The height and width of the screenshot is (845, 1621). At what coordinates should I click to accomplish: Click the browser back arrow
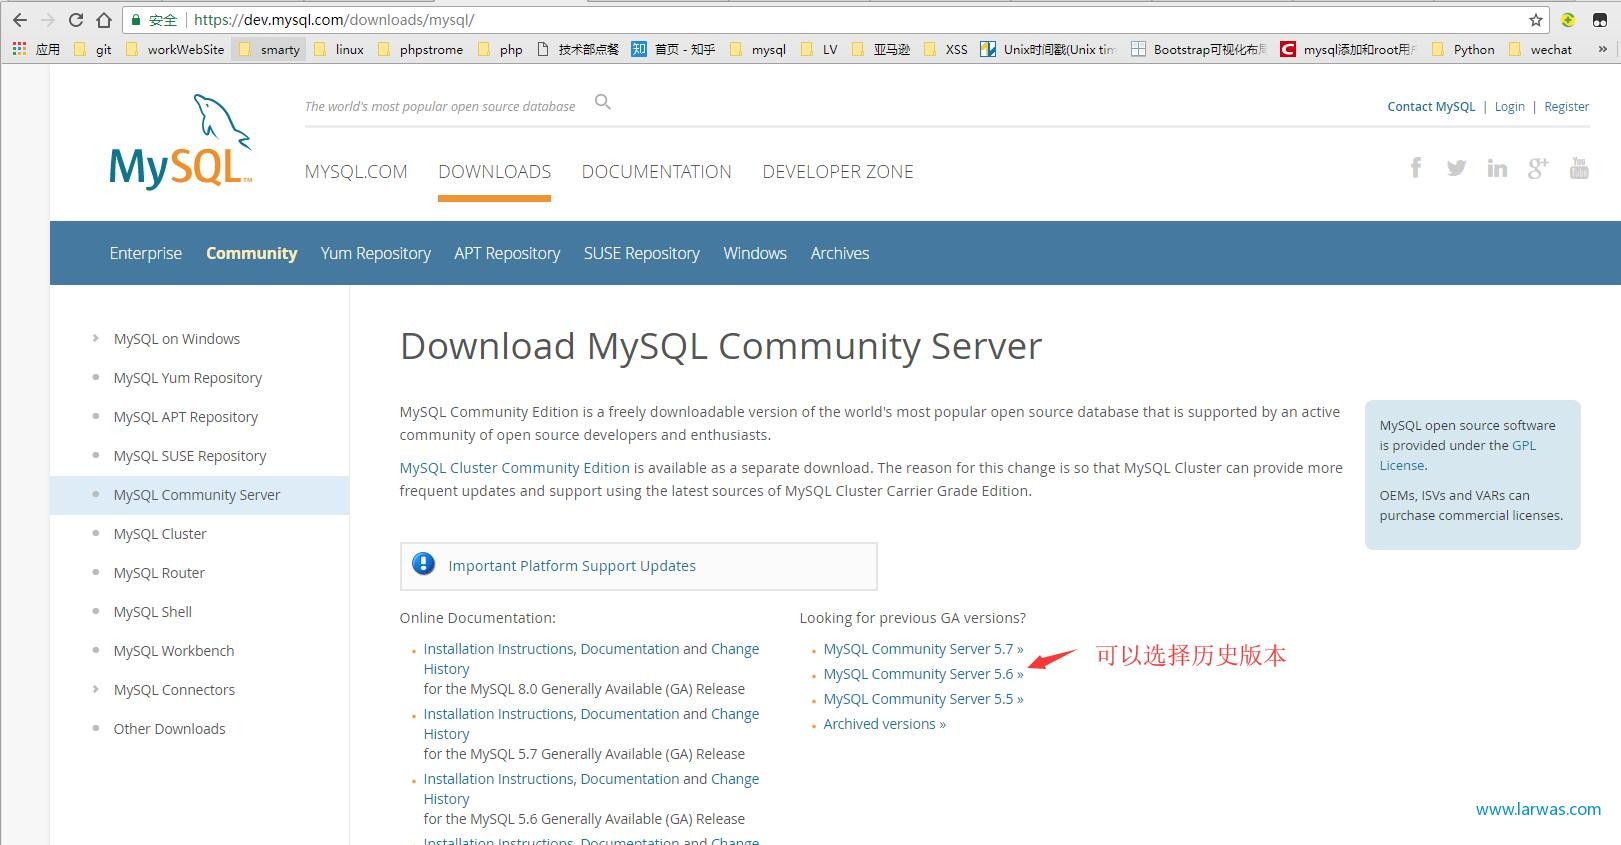point(20,20)
